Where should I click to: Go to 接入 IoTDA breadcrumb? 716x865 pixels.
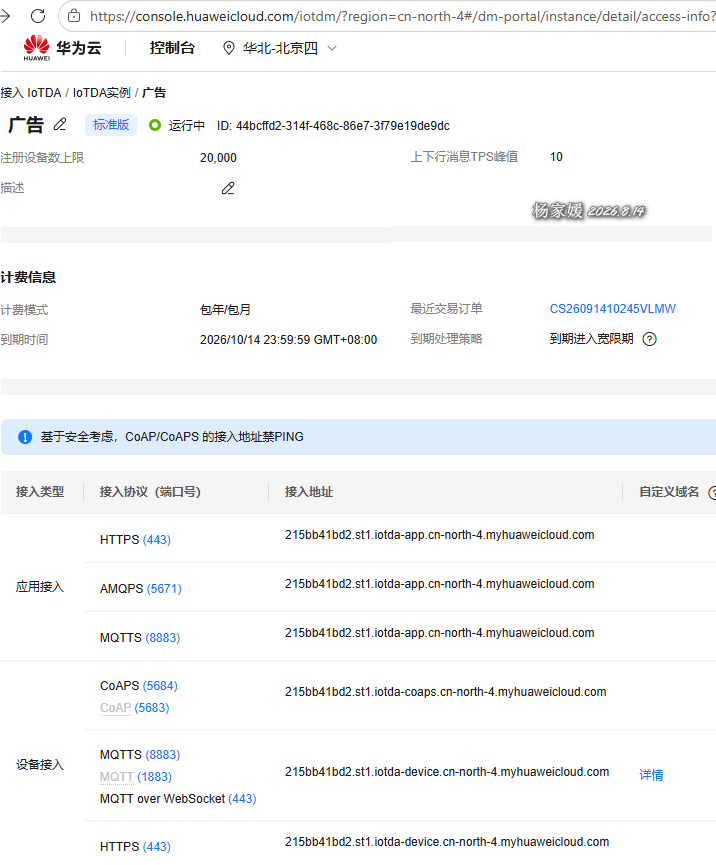(31, 93)
